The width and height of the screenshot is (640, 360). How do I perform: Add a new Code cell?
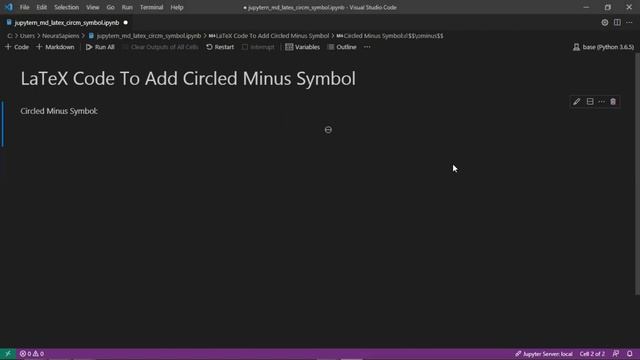[17, 47]
